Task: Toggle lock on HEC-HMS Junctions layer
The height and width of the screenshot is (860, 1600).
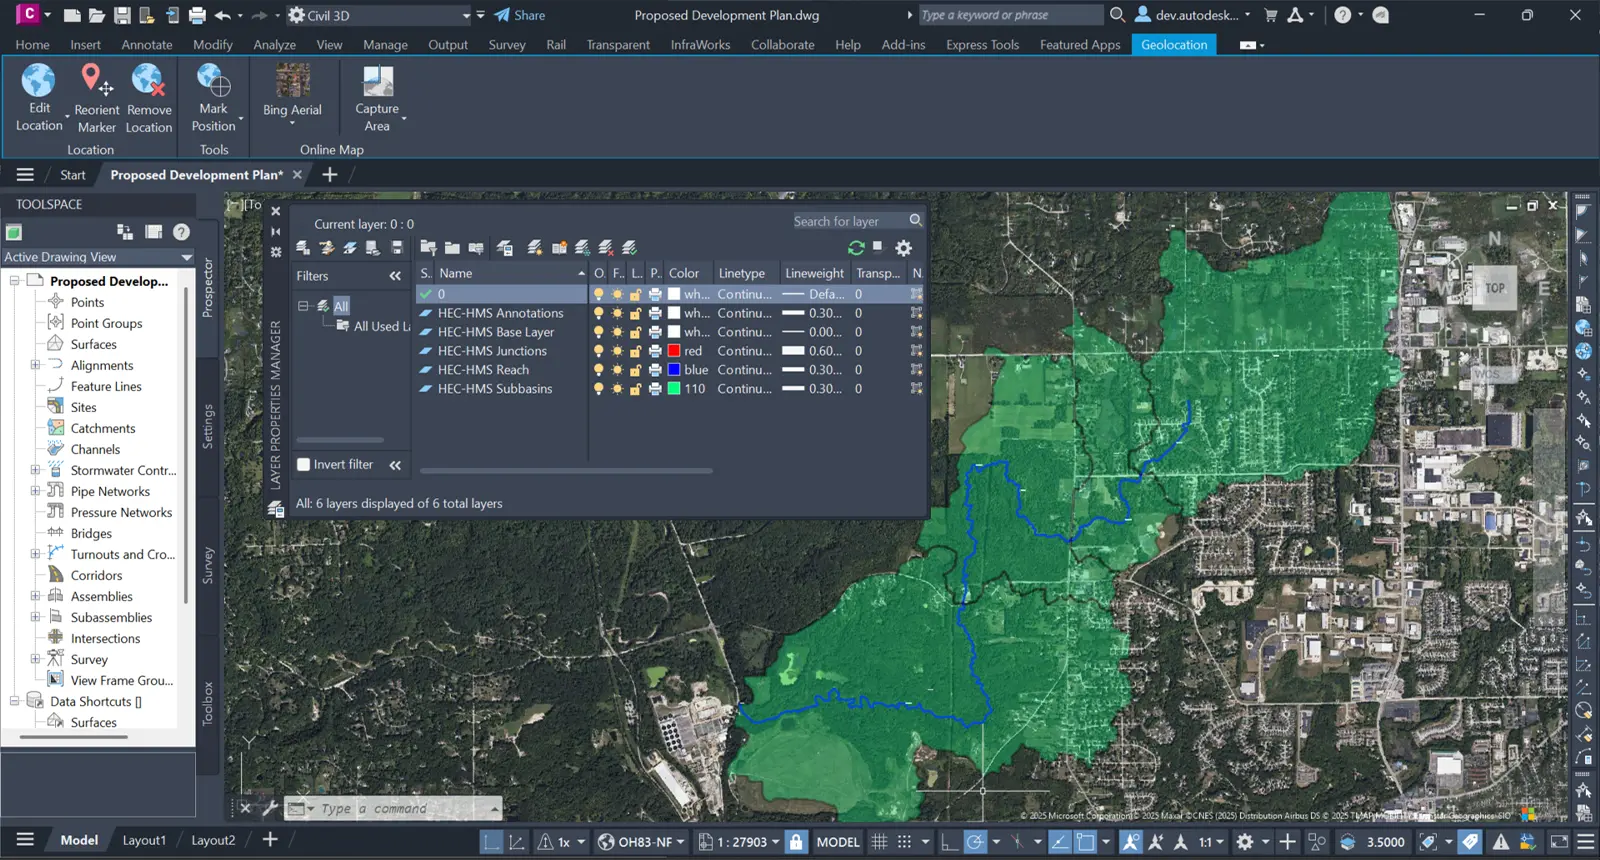Action: tap(635, 351)
